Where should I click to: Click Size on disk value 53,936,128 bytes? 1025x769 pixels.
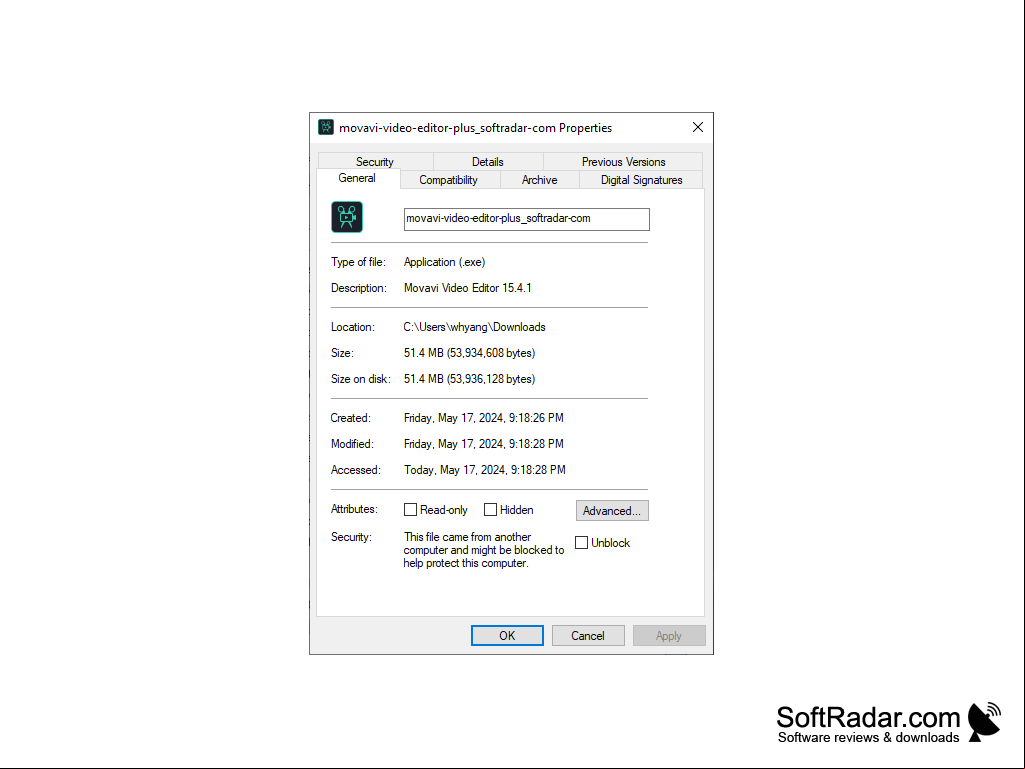point(469,379)
